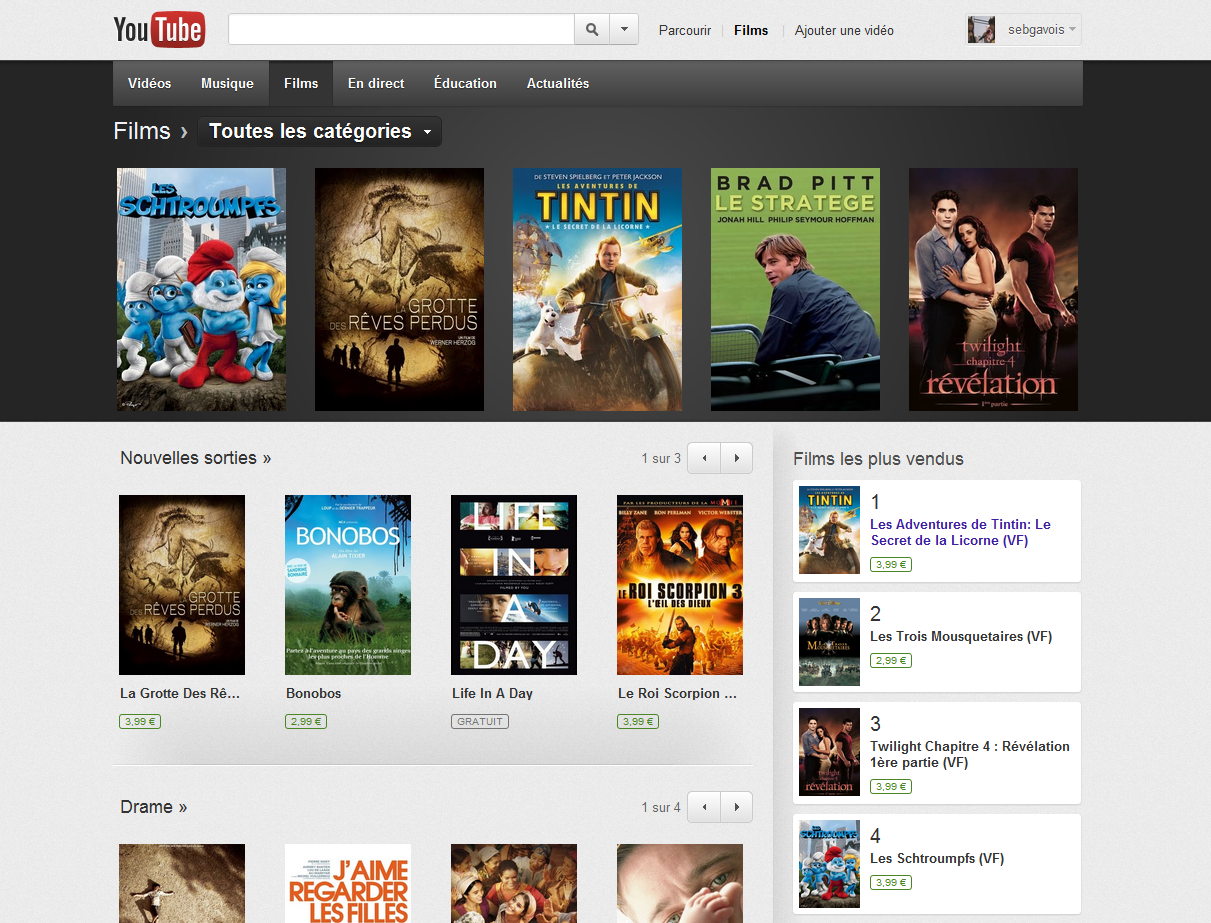Open the fourth Drame poster with face
The width and height of the screenshot is (1211, 923).
(680, 883)
